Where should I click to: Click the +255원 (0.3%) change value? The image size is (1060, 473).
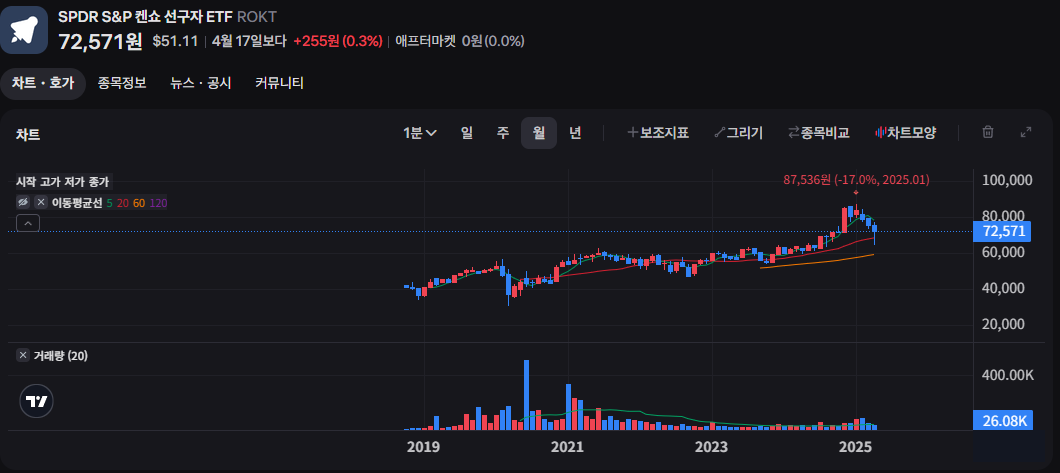point(338,41)
